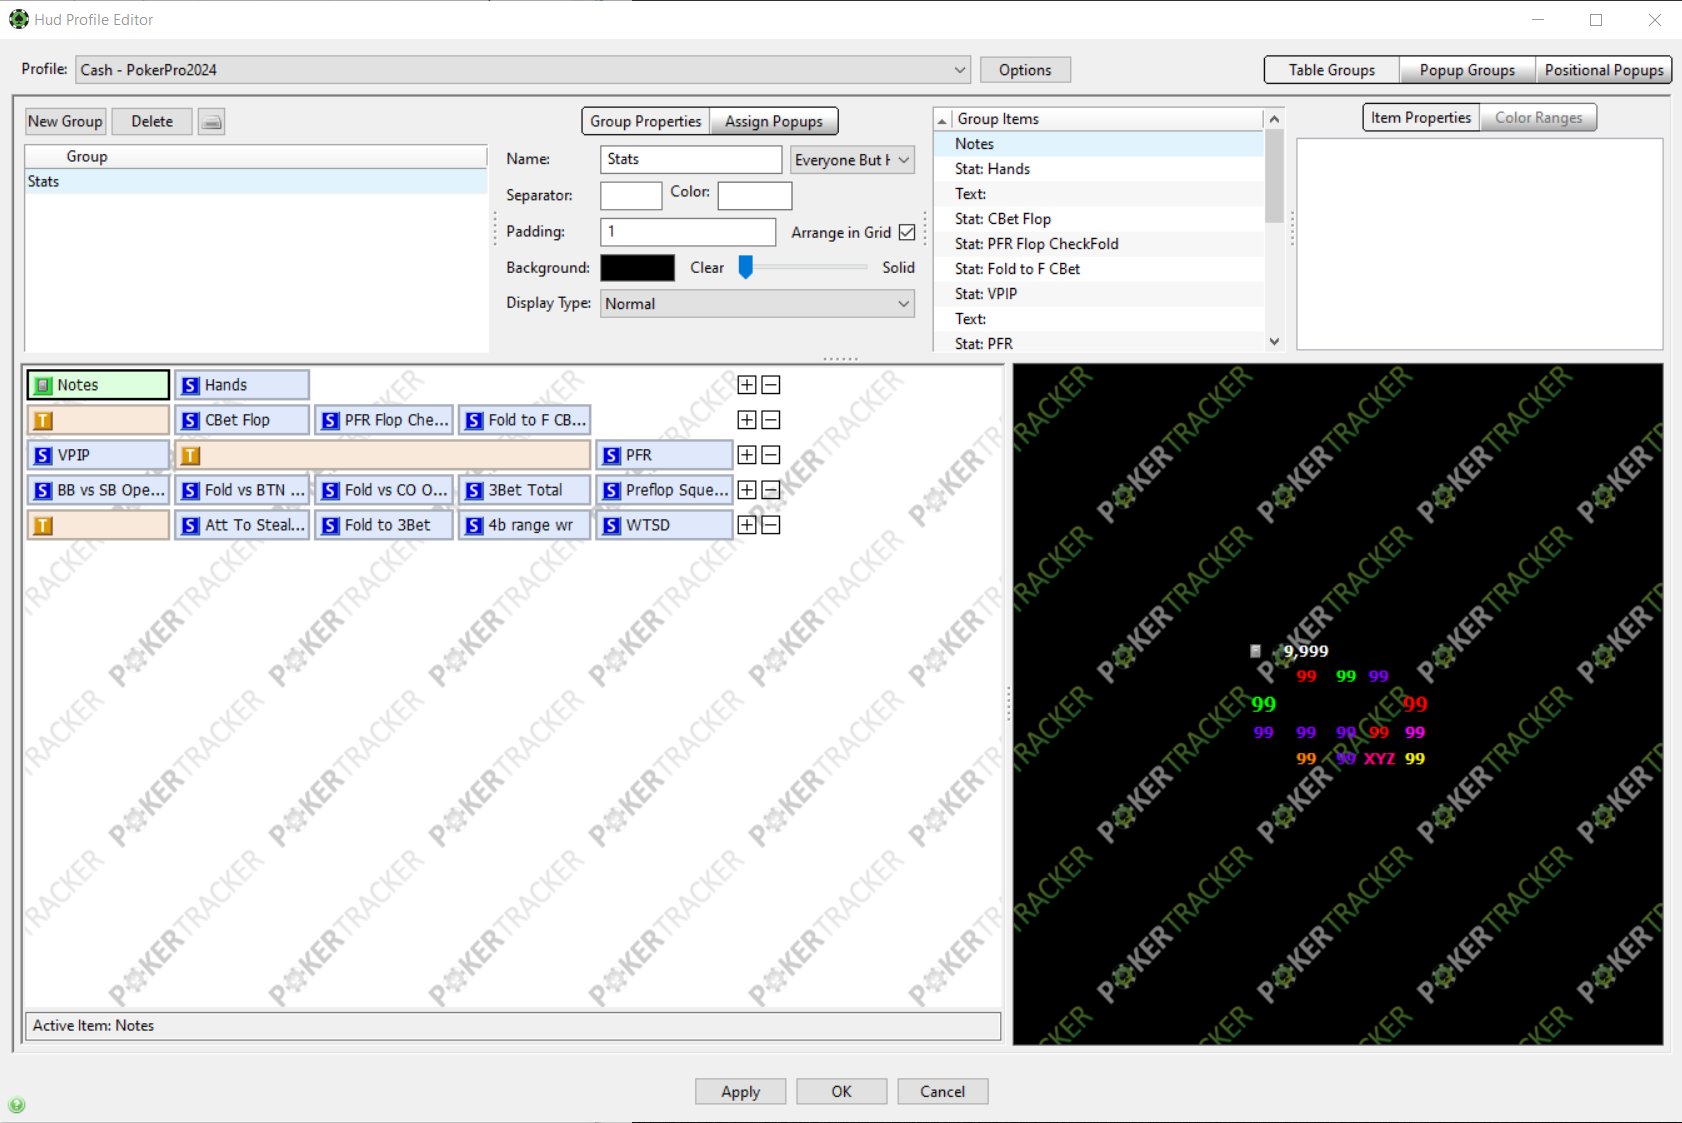Viewport: 1682px width, 1123px height.
Task: Select the text item before Att To Steal
Action: pyautogui.click(x=98, y=525)
